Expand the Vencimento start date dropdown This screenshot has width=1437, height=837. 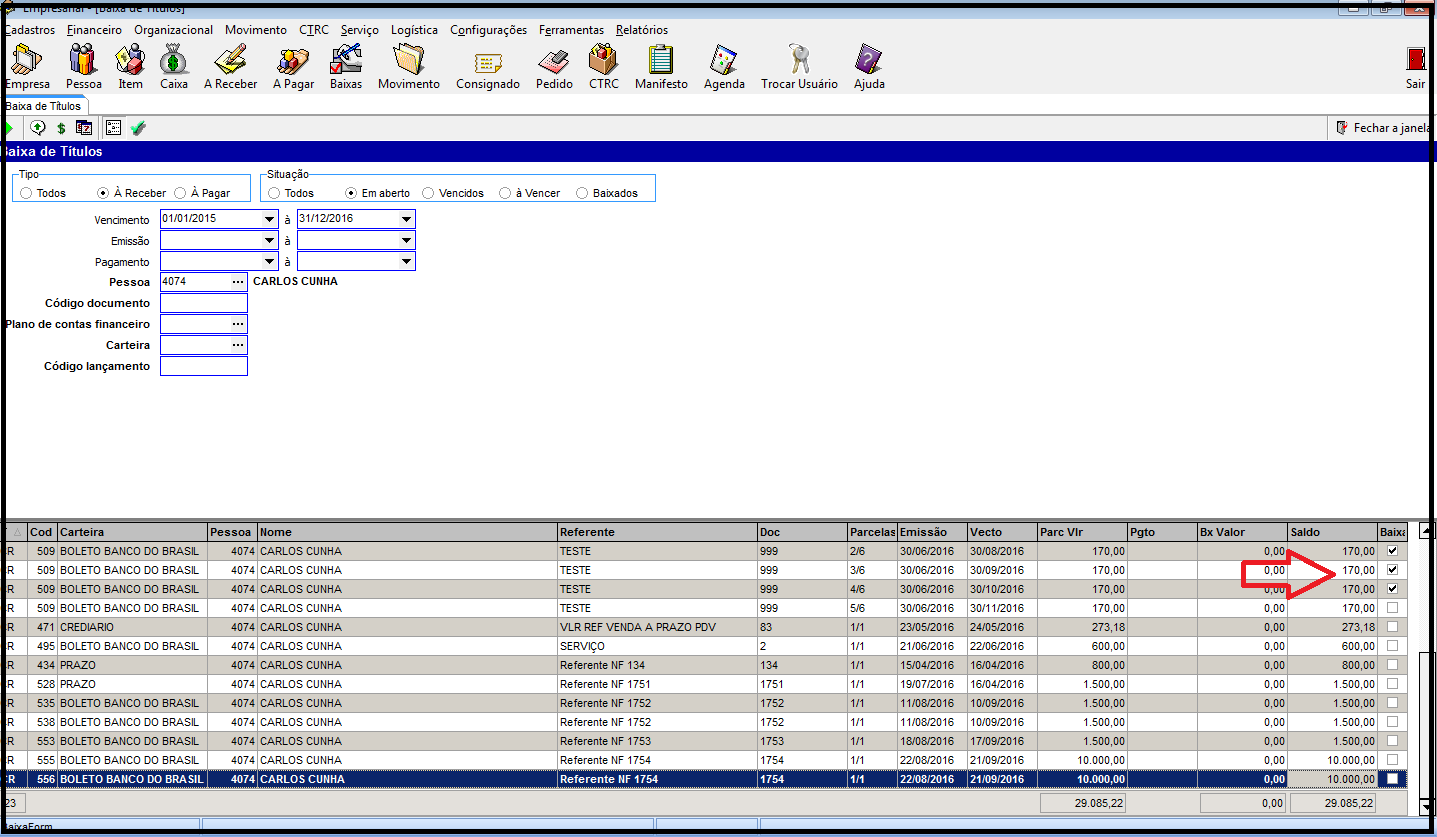pos(269,219)
